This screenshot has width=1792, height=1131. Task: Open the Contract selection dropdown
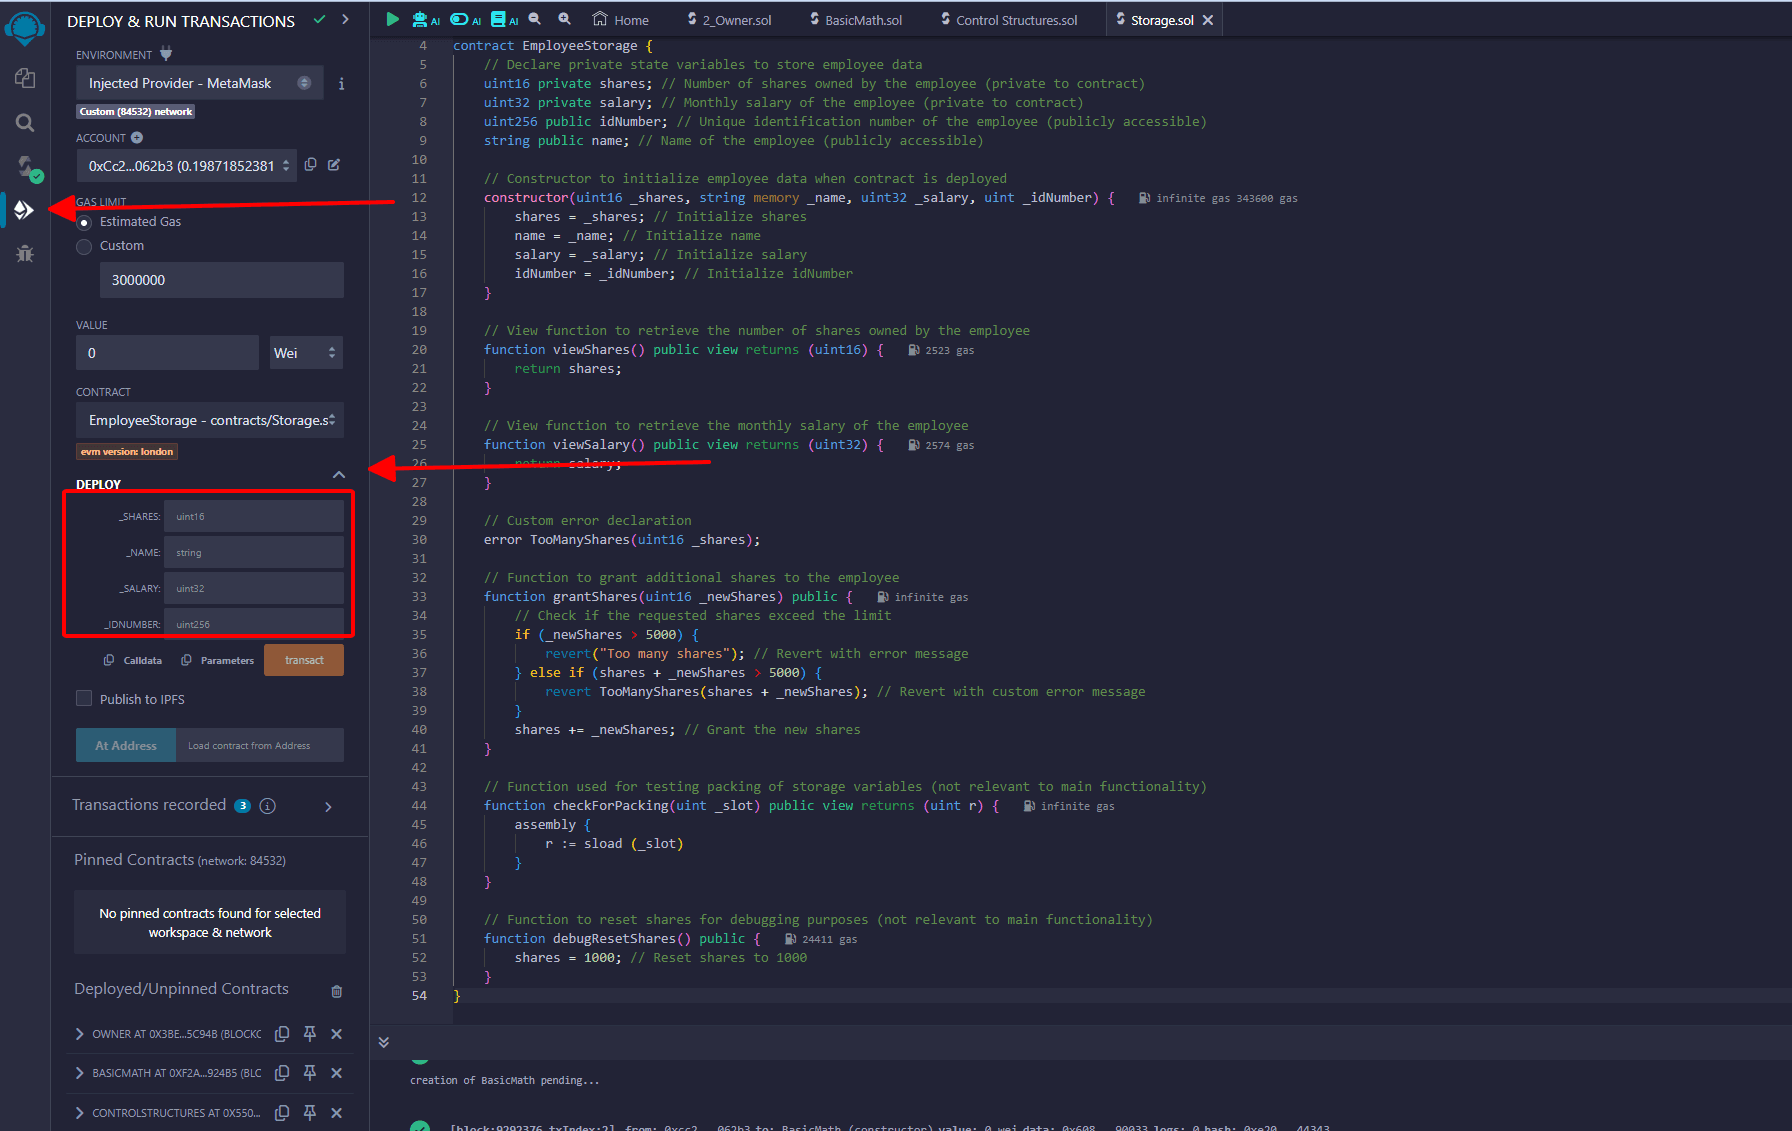[x=210, y=420]
